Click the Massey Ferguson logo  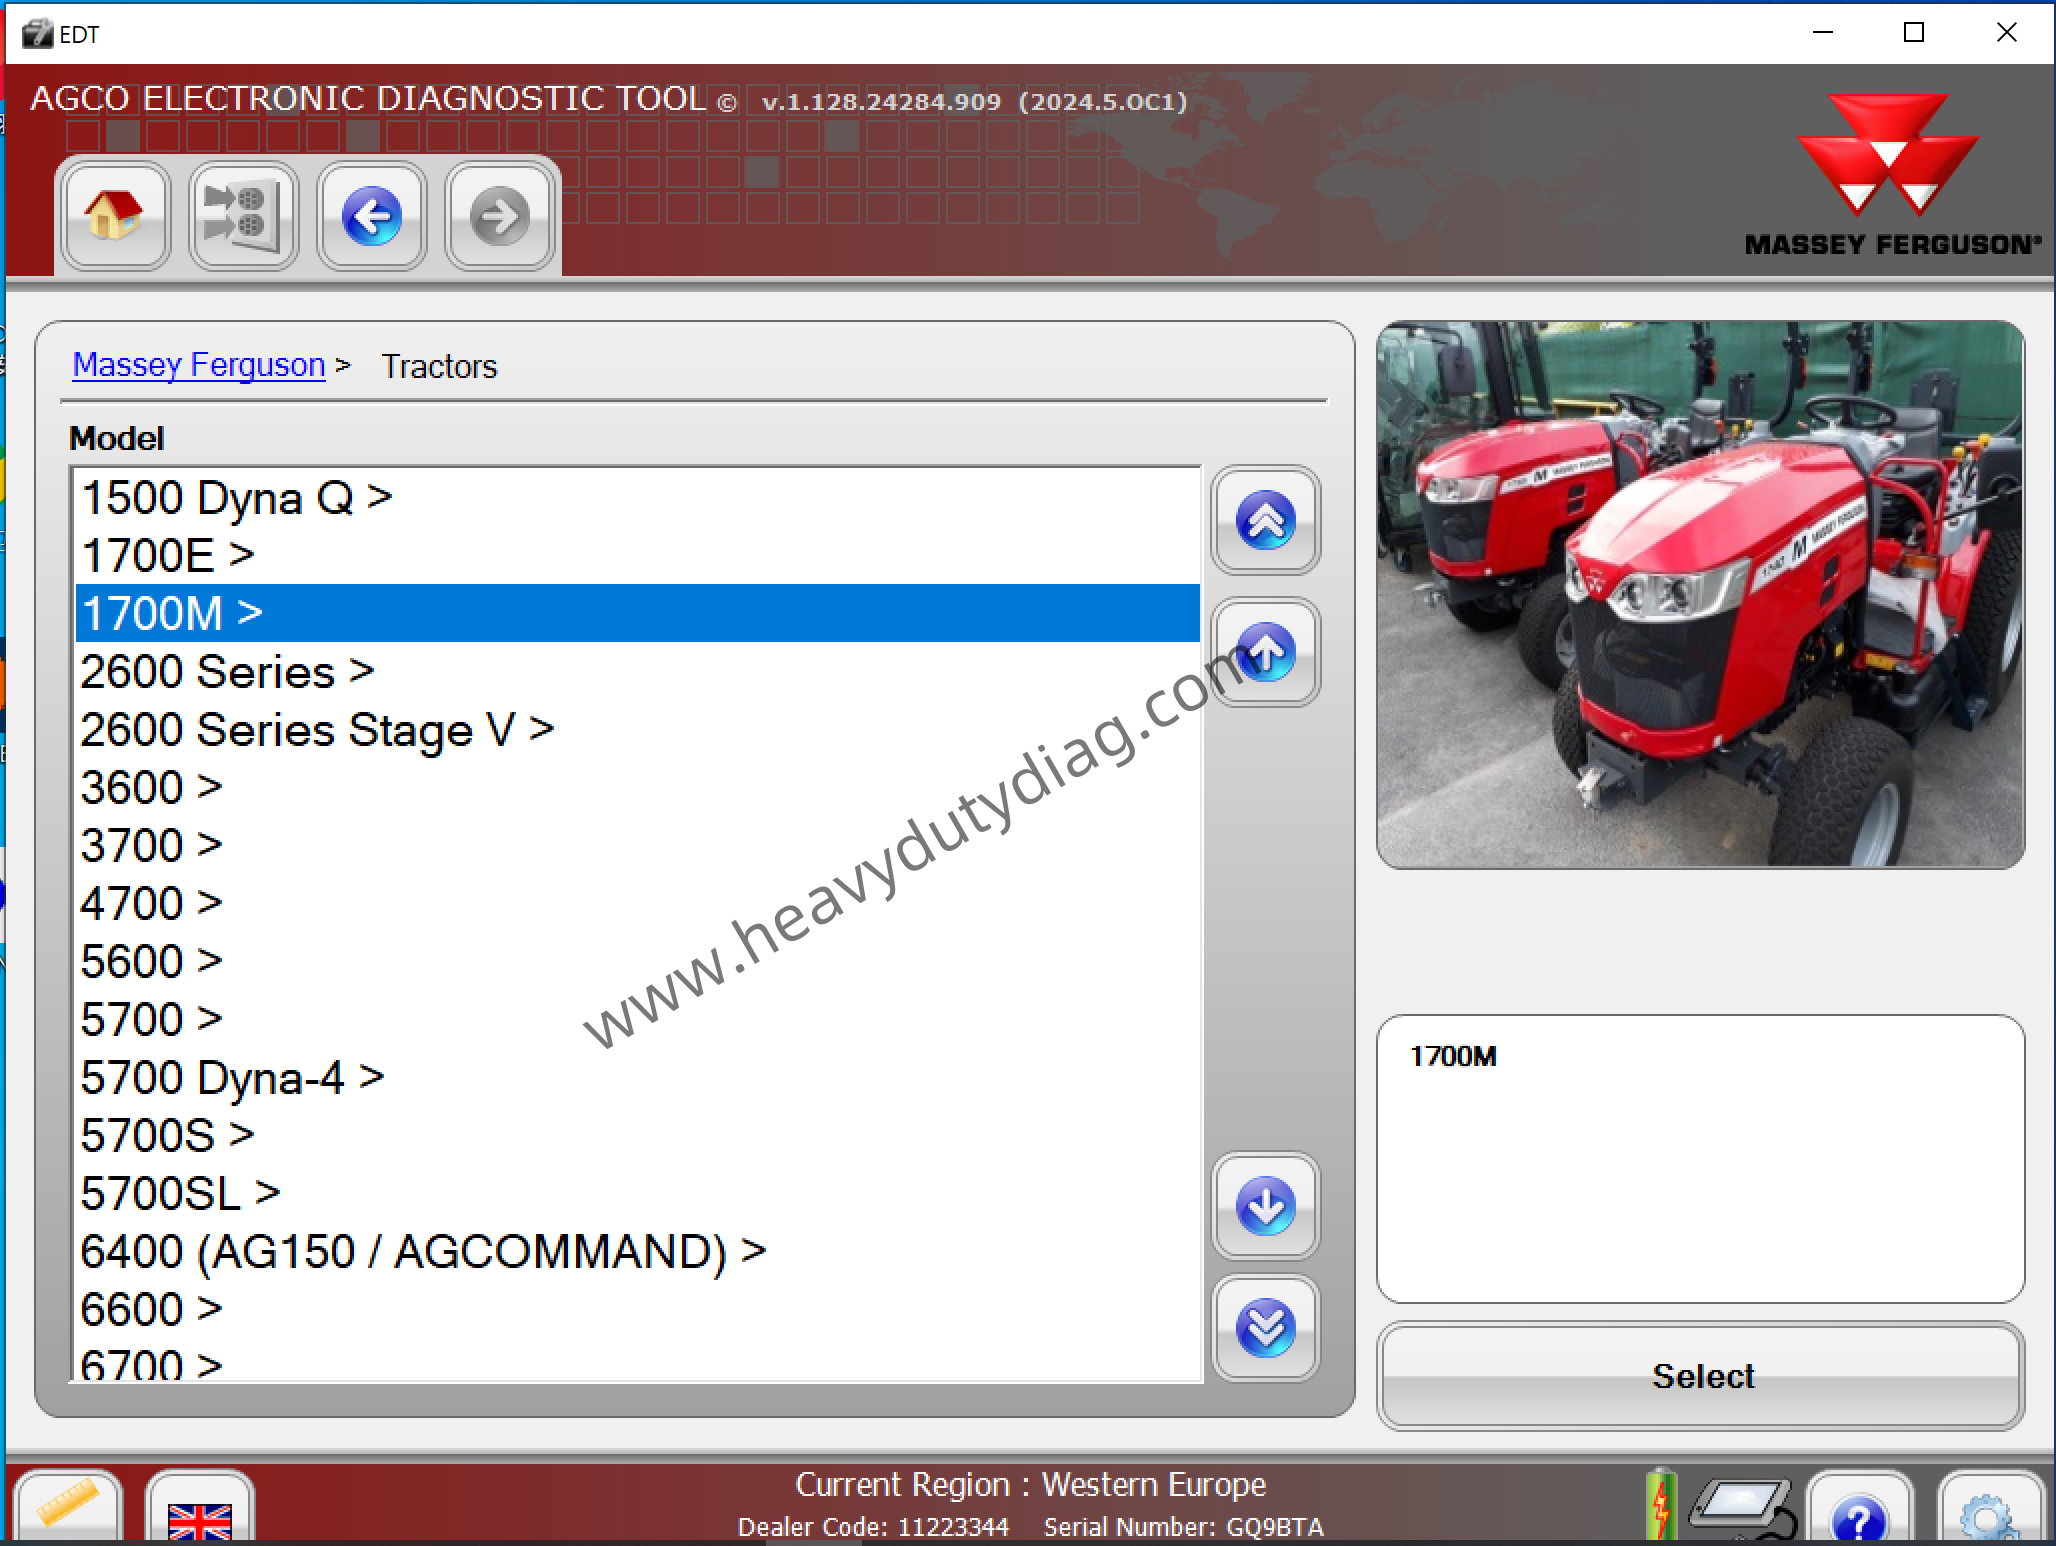1890,176
